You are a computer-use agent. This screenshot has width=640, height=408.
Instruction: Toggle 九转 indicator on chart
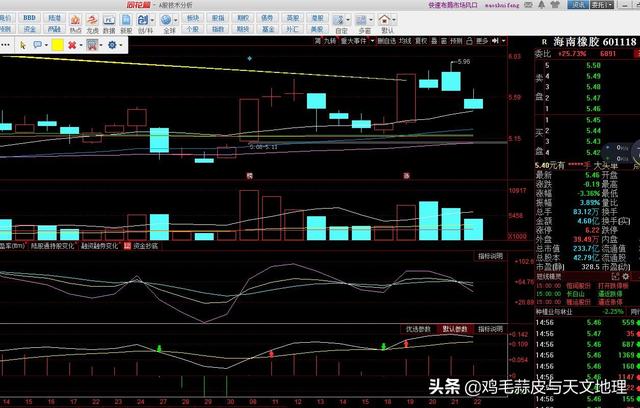click(330, 41)
